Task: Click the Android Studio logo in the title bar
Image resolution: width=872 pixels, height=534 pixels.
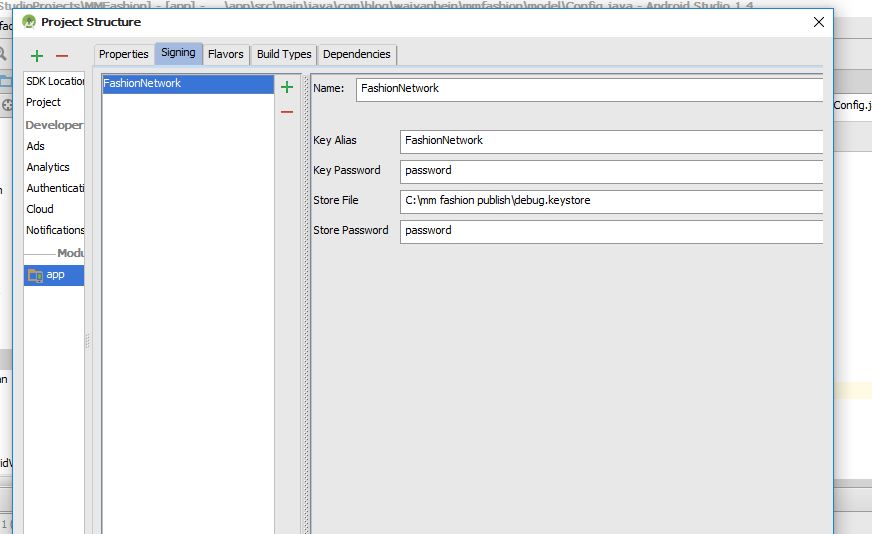Action: tap(29, 22)
